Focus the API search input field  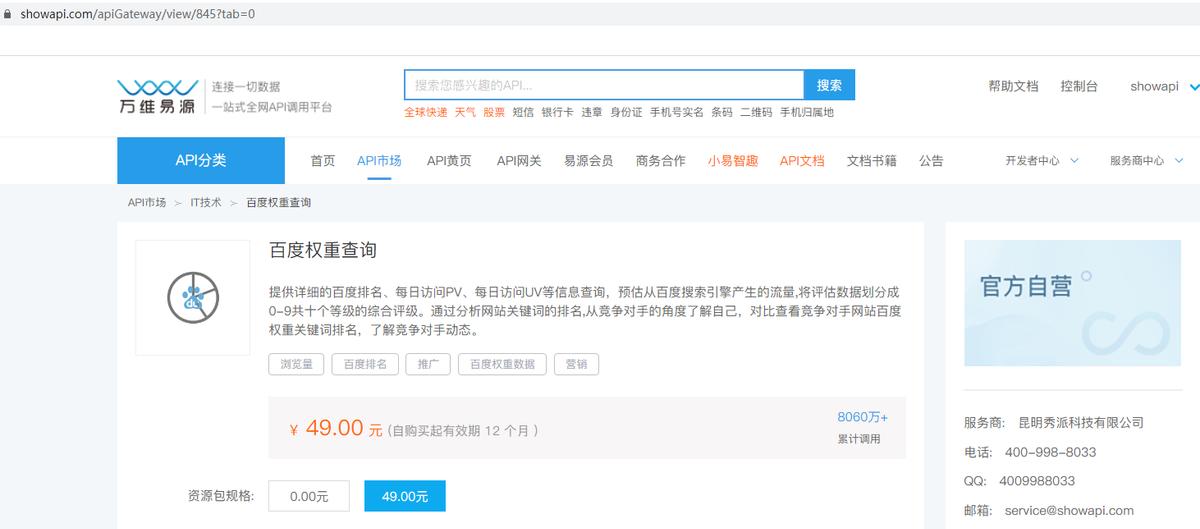[604, 85]
